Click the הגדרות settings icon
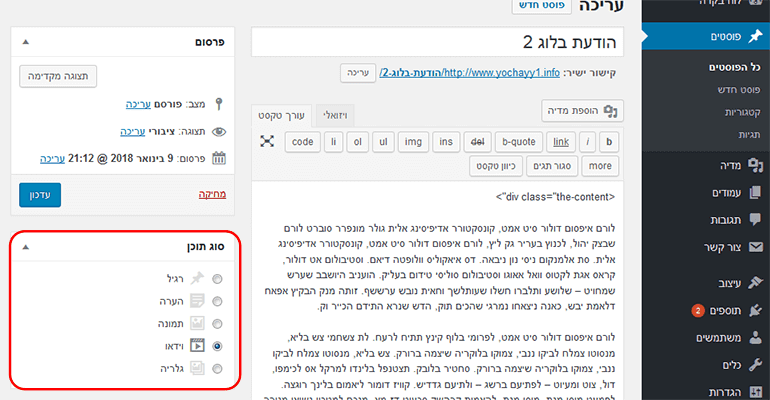The width and height of the screenshot is (770, 400). pos(755,392)
